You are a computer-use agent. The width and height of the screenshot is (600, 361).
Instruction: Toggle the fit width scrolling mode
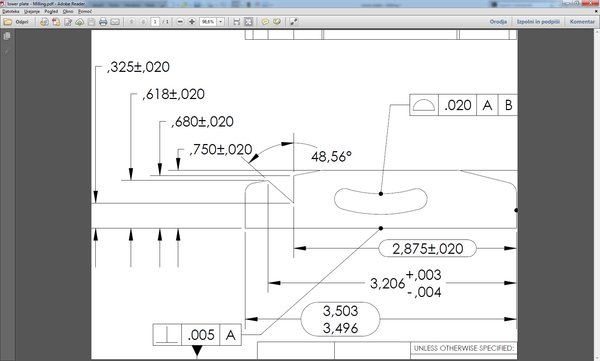point(236,22)
